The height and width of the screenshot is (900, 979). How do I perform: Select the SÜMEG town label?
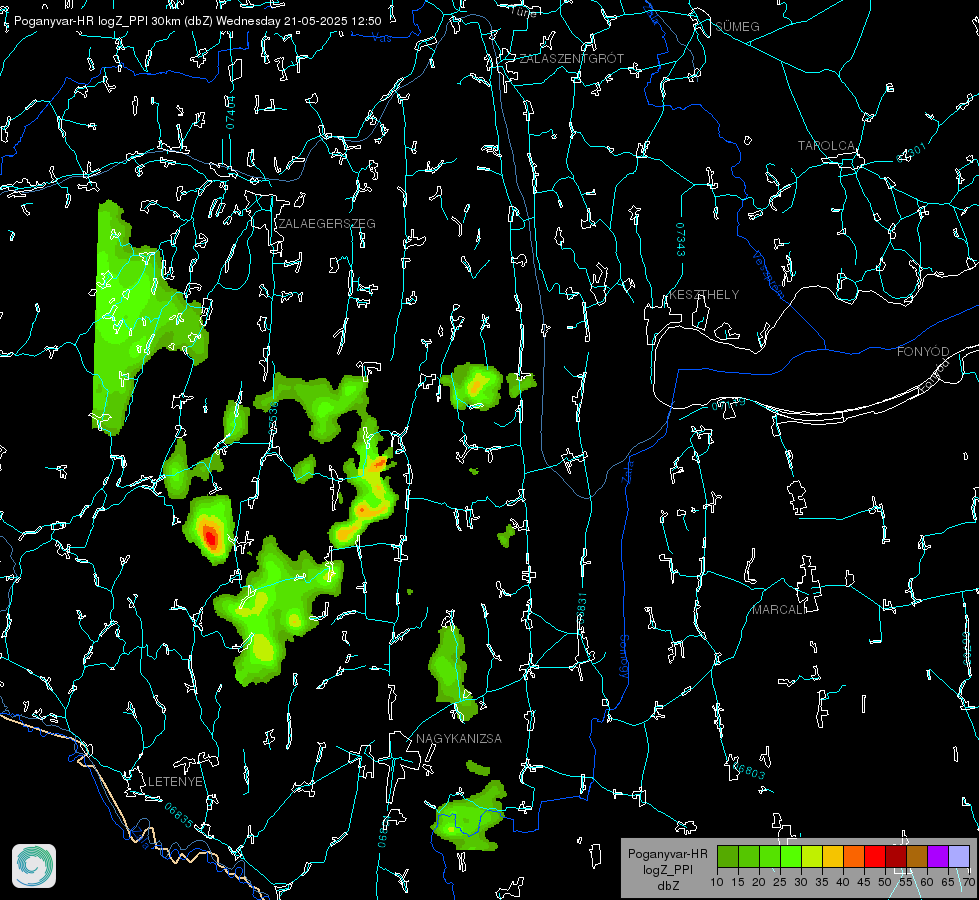737,27
